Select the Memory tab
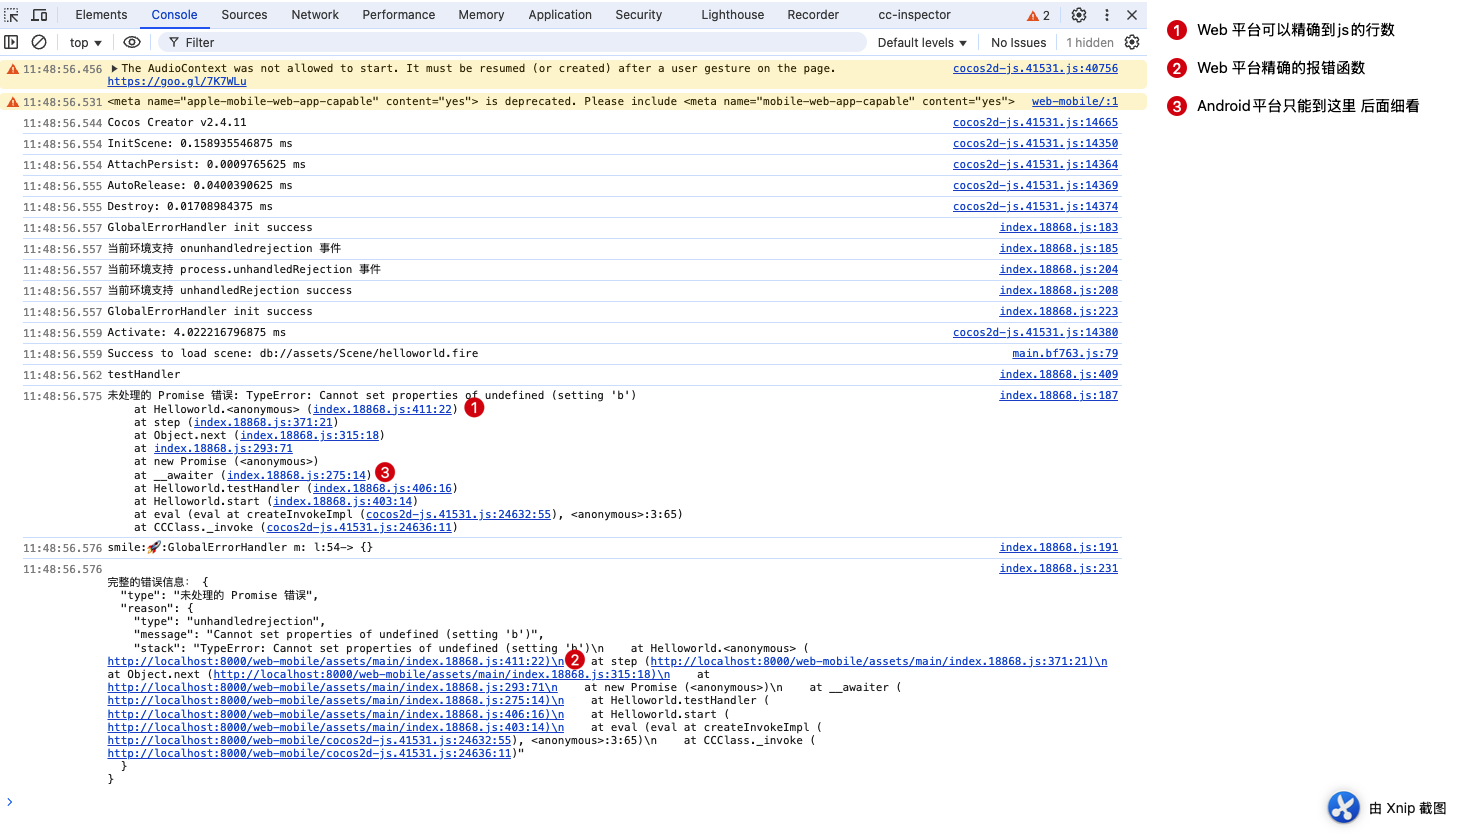 click(481, 15)
